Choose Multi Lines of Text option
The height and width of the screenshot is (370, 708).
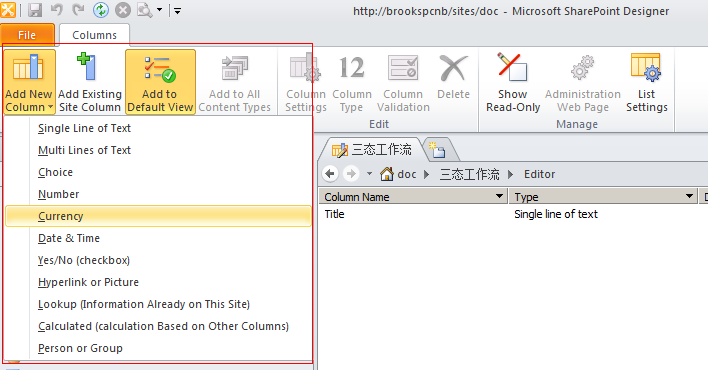coord(158,150)
